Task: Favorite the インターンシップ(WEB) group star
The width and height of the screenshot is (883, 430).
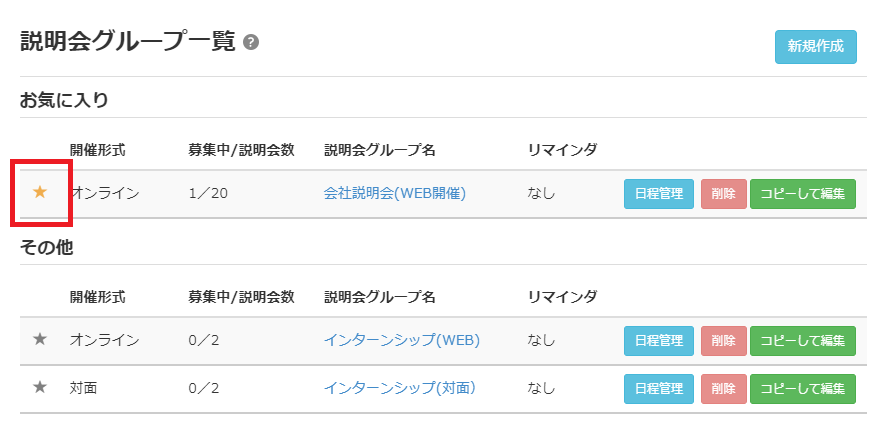Action: click(40, 339)
